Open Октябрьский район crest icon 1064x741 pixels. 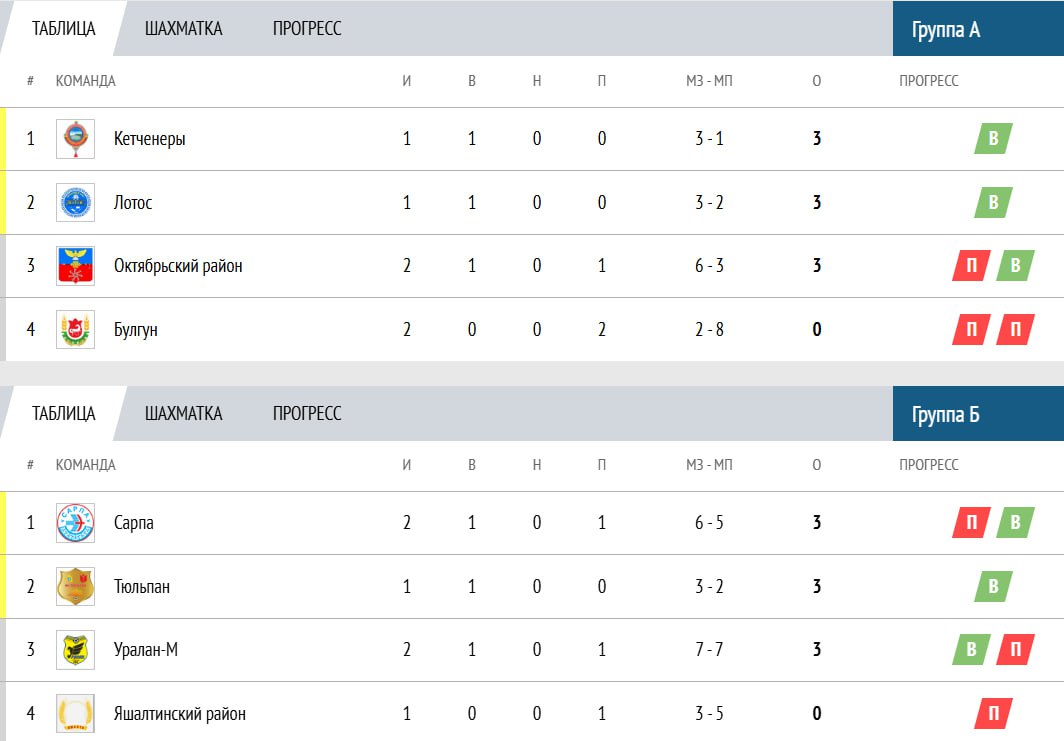[x=75, y=266]
